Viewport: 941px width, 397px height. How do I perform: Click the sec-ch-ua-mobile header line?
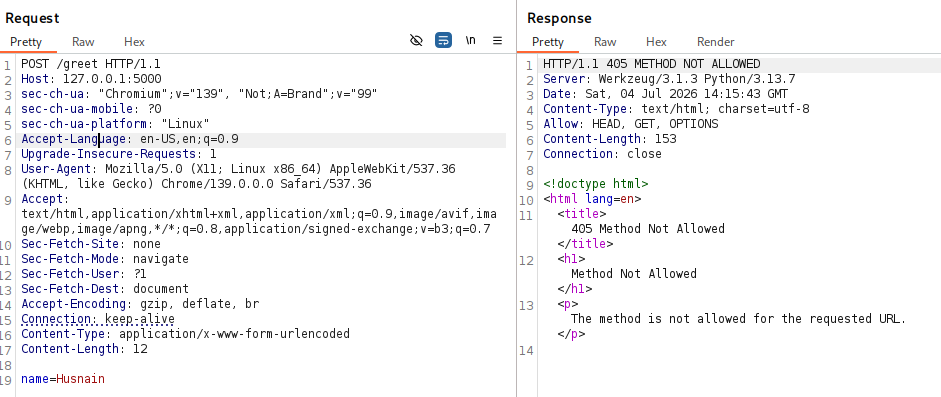click(91, 109)
